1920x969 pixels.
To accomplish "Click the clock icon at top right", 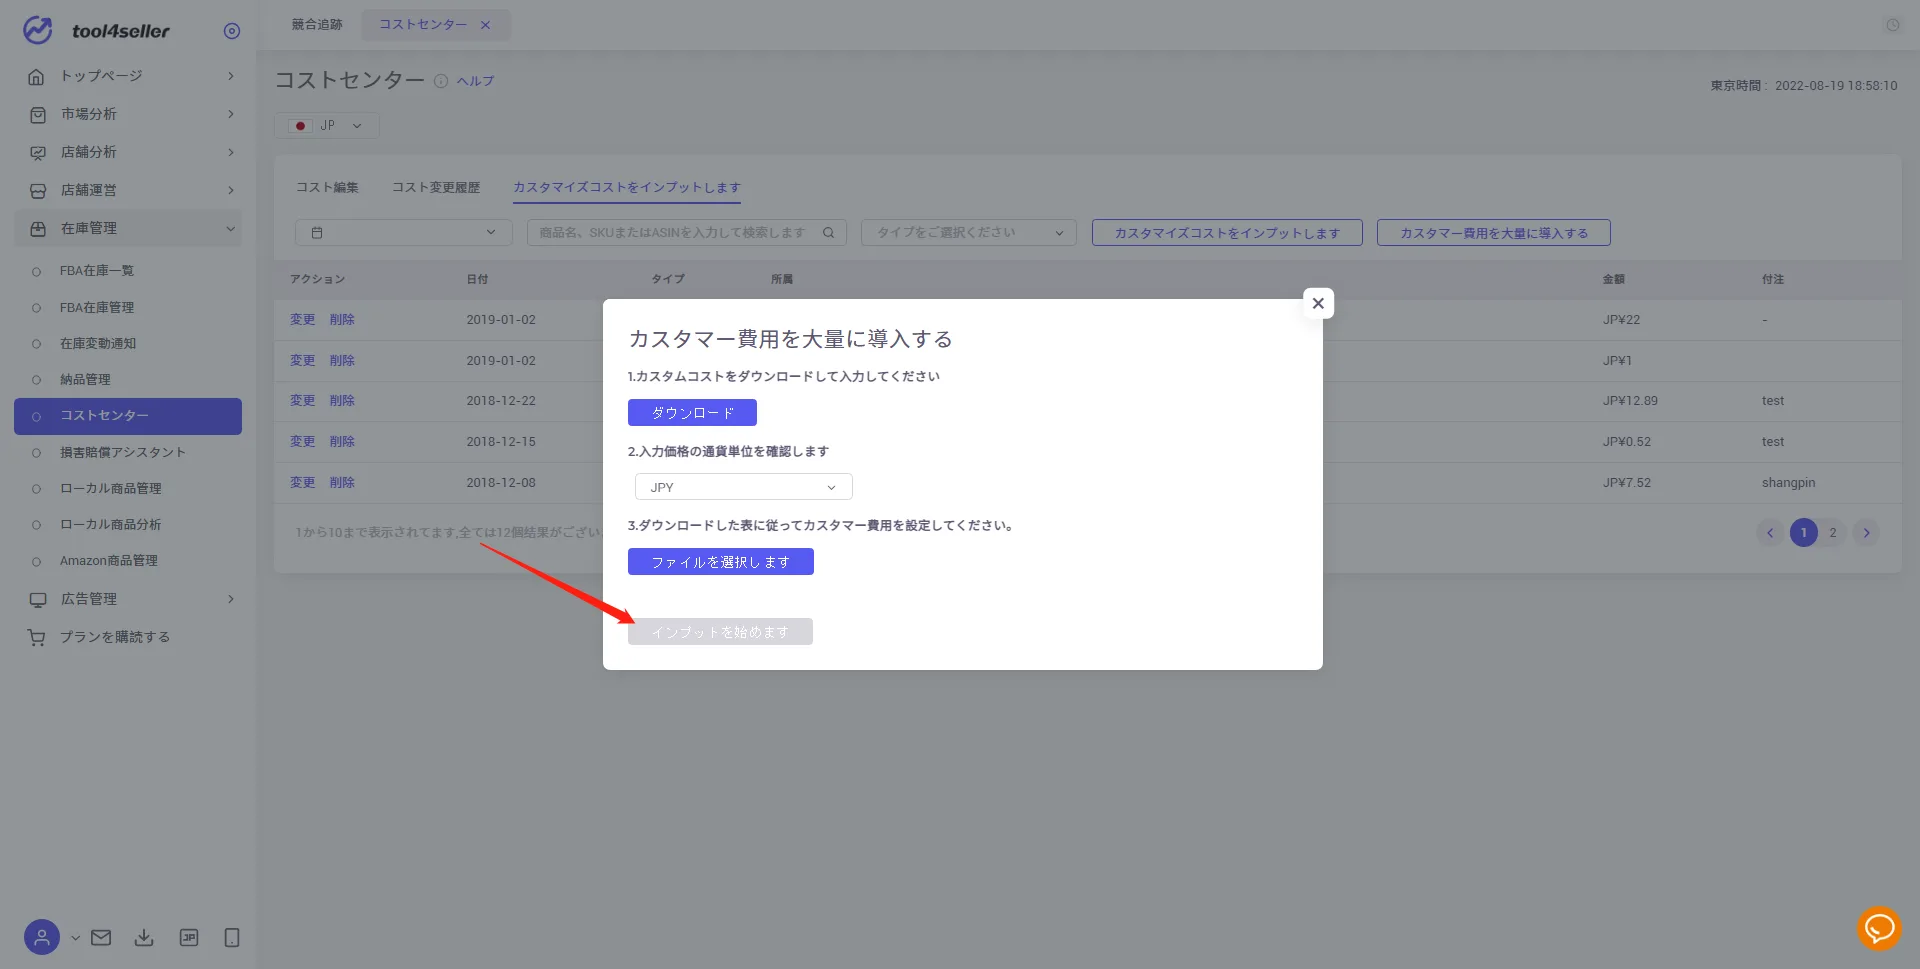I will [1892, 25].
